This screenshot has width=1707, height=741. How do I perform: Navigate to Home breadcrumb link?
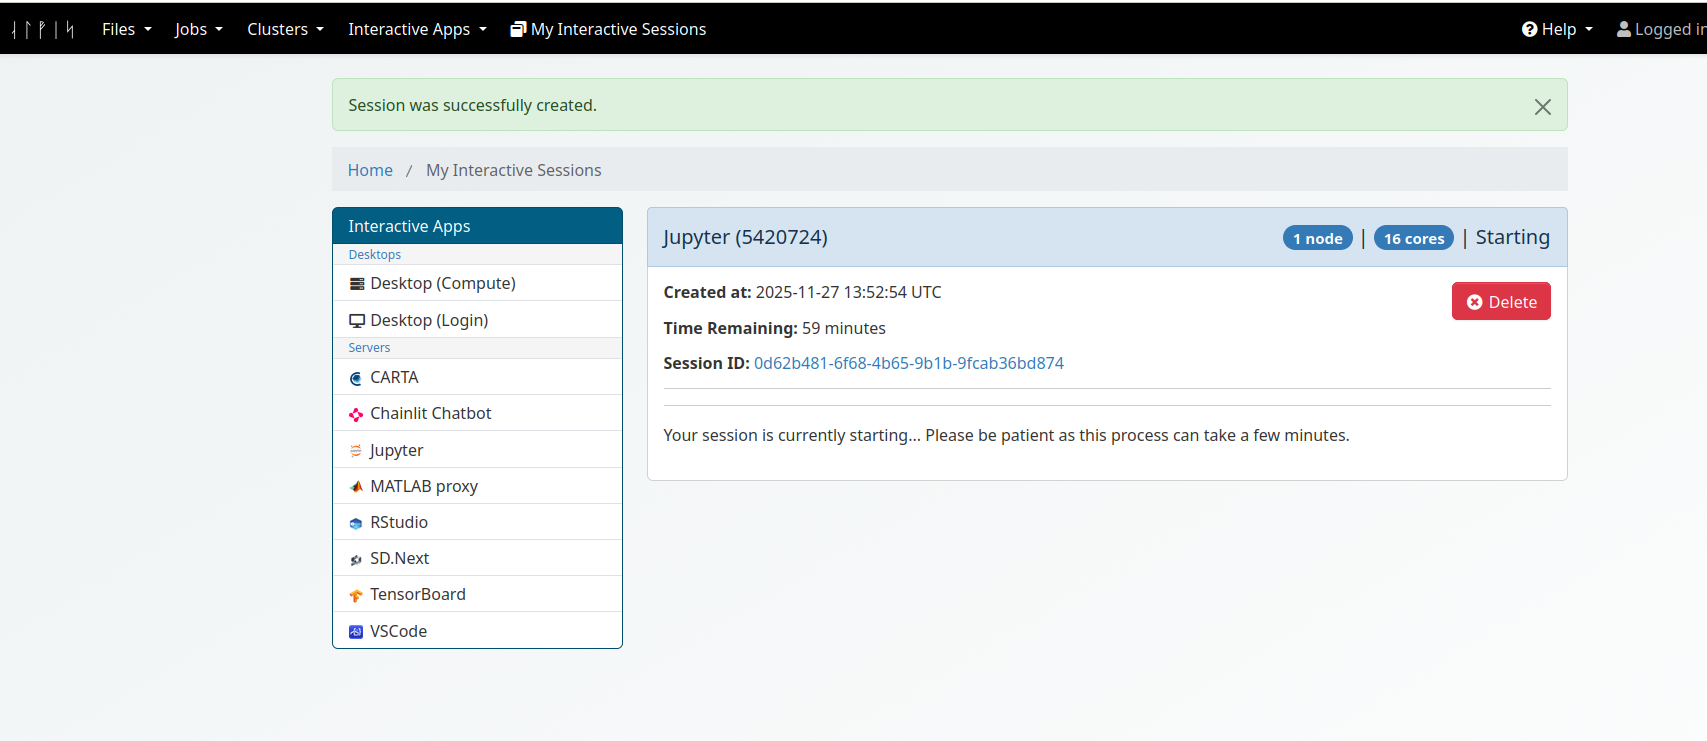tap(370, 170)
